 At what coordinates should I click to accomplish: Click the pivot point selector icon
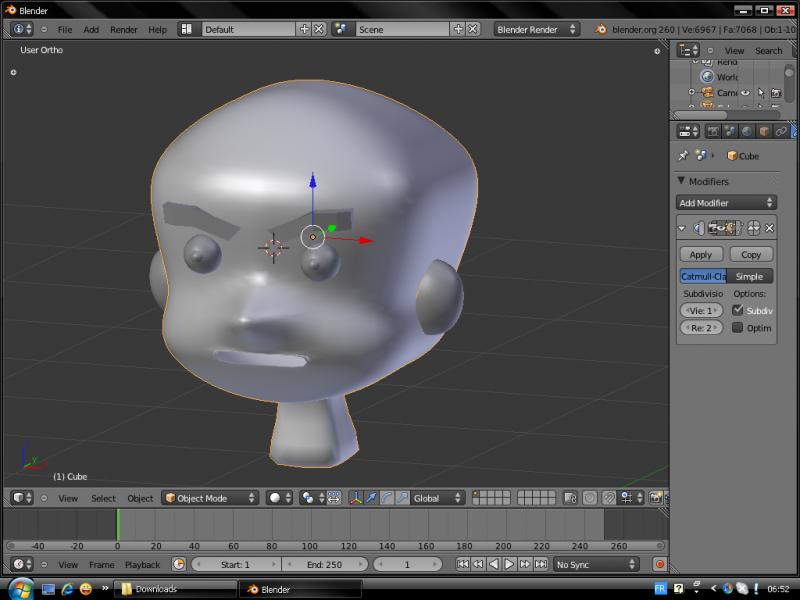311,497
